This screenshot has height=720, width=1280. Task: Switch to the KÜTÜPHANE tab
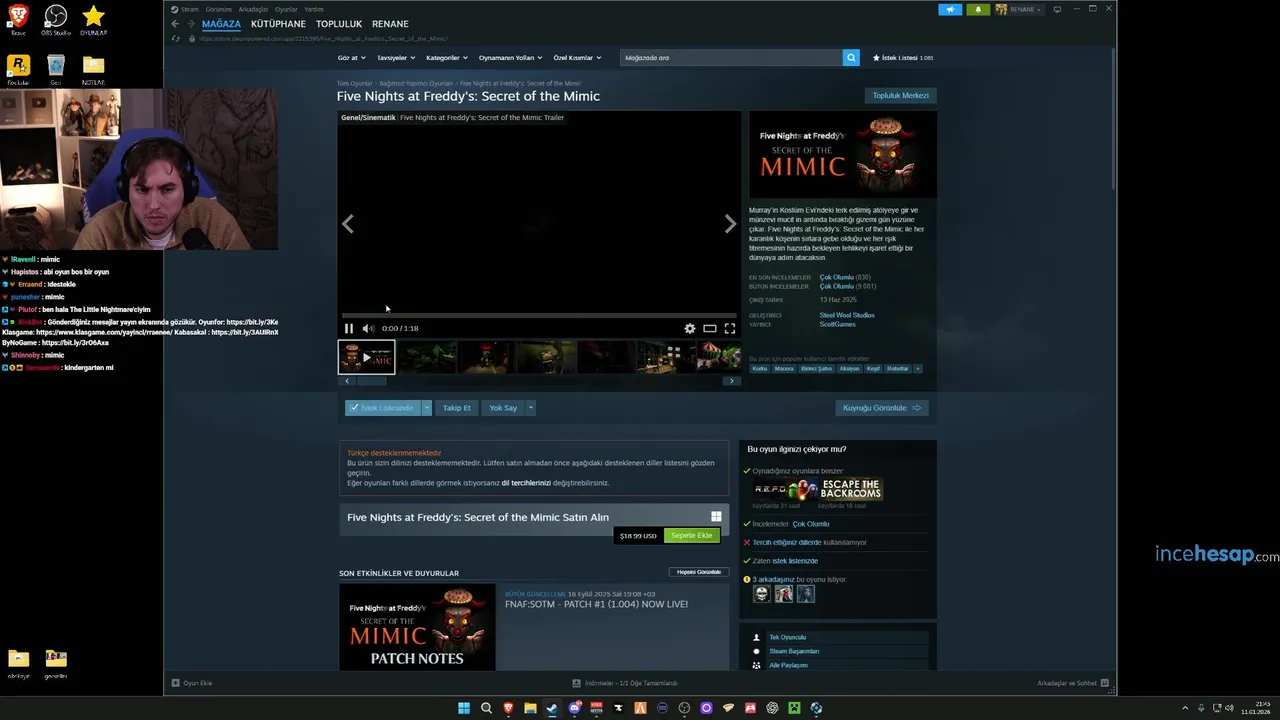click(x=278, y=24)
